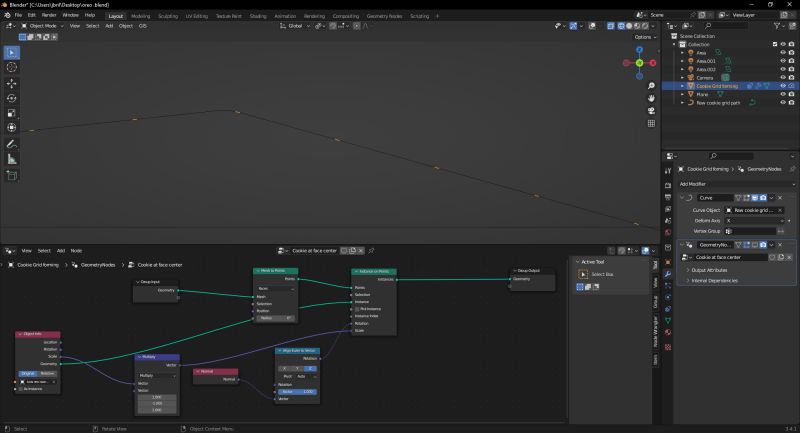Open Multiply operation dropdown on Multiply node
This screenshot has width=800, height=433.
click(x=157, y=375)
